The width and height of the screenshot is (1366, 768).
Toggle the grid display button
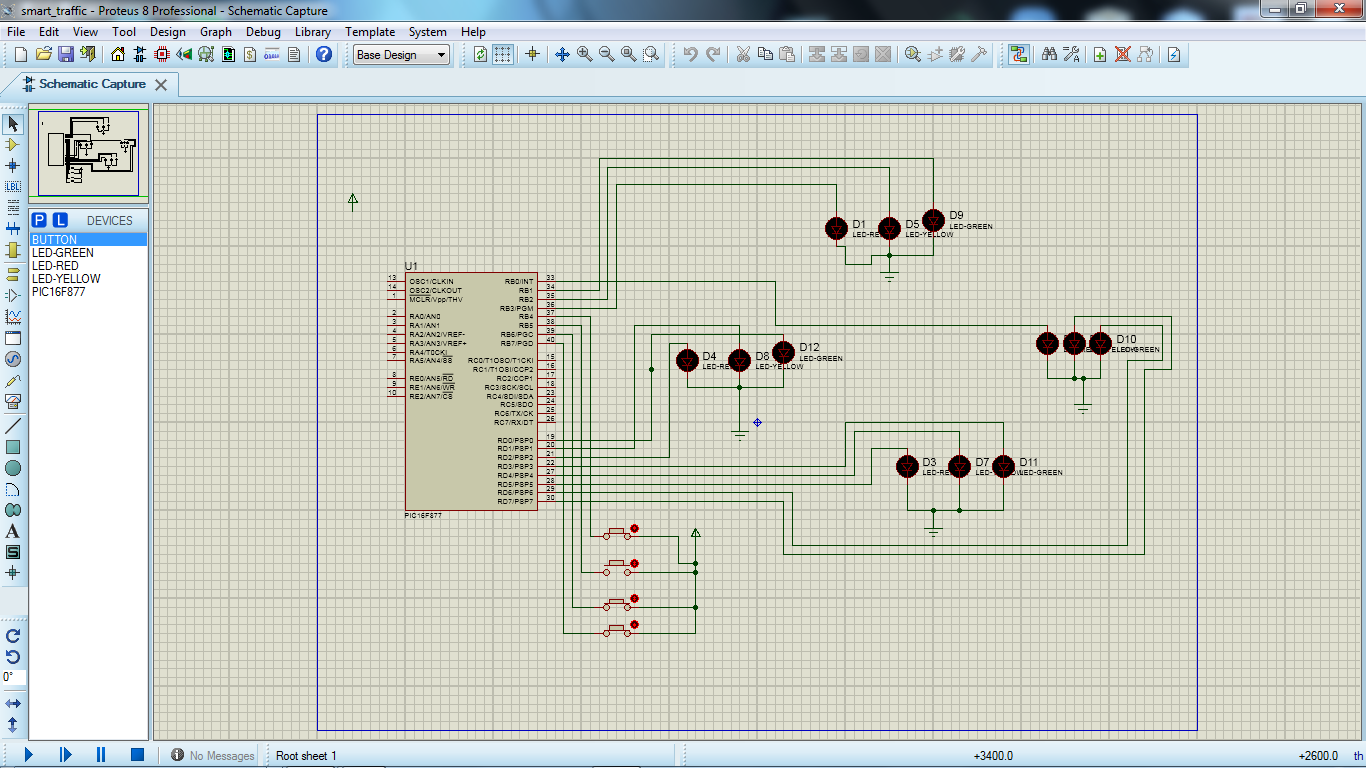pos(503,54)
